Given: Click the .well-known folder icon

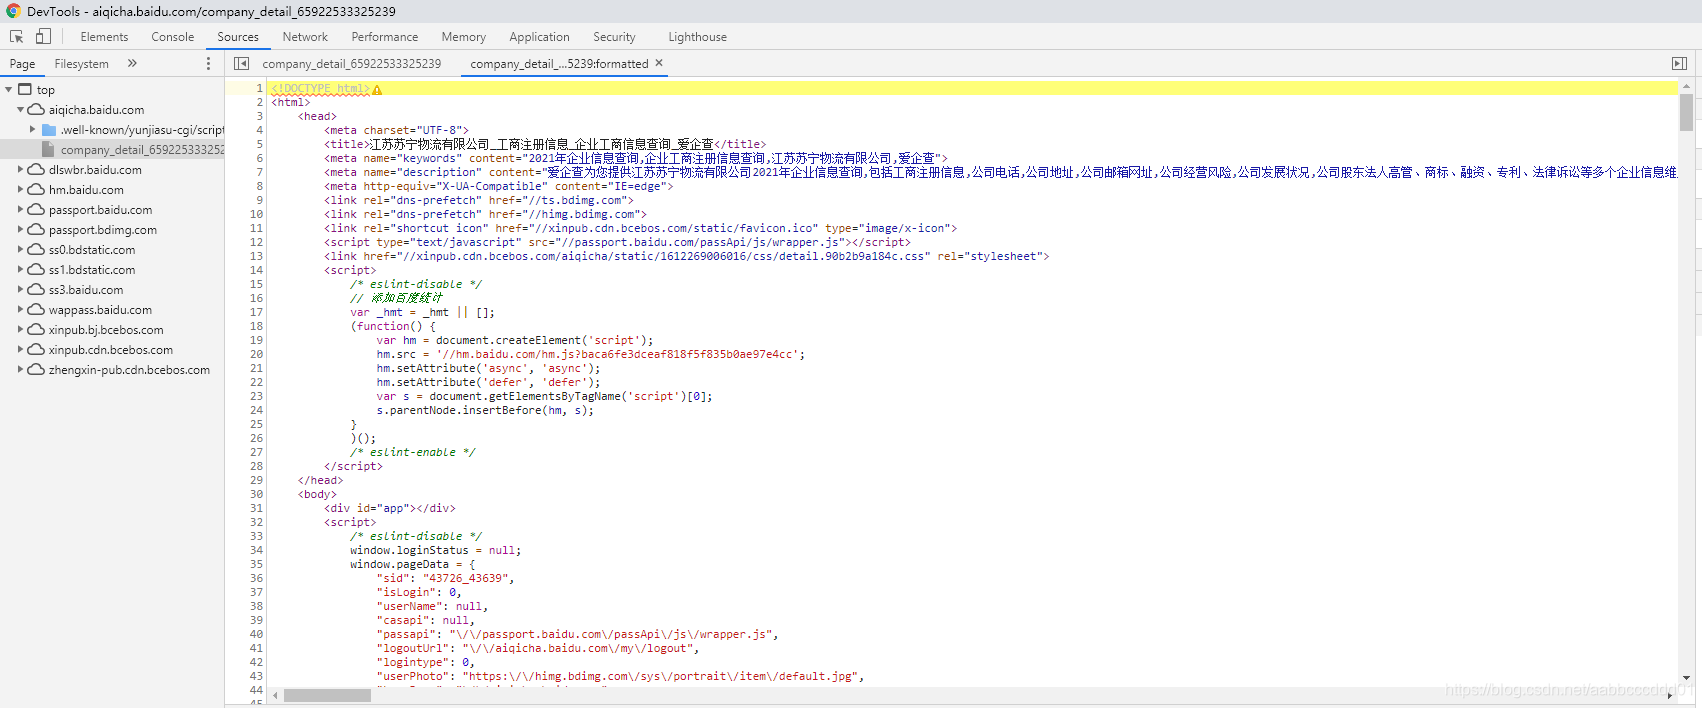Looking at the screenshot, I should coord(49,129).
